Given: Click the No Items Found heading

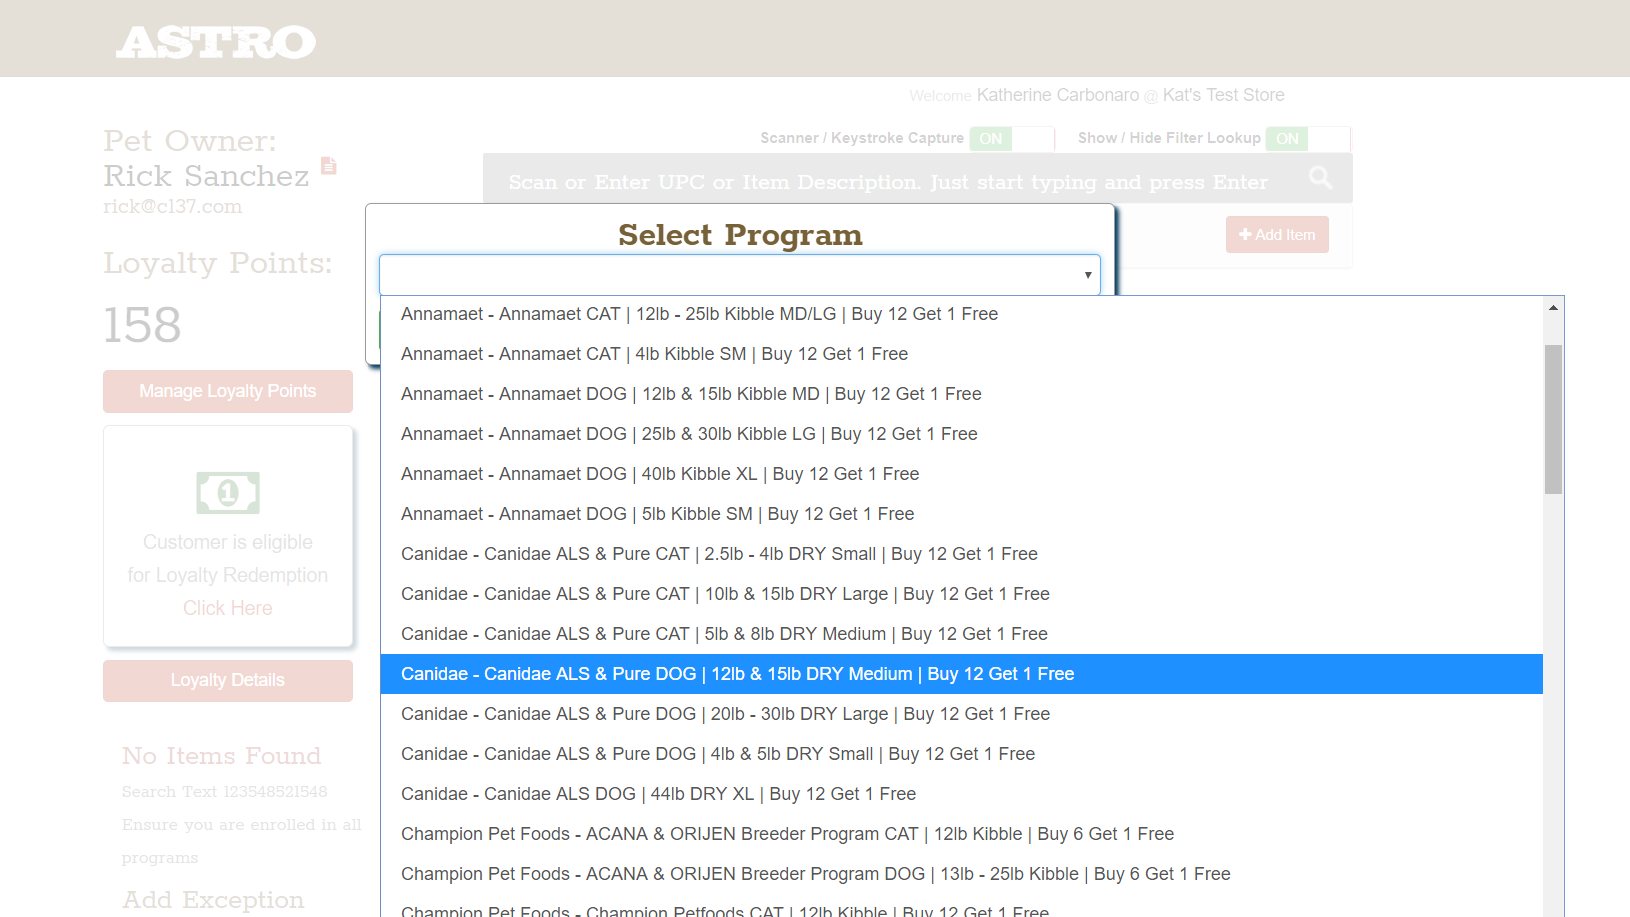Looking at the screenshot, I should pos(221,756).
